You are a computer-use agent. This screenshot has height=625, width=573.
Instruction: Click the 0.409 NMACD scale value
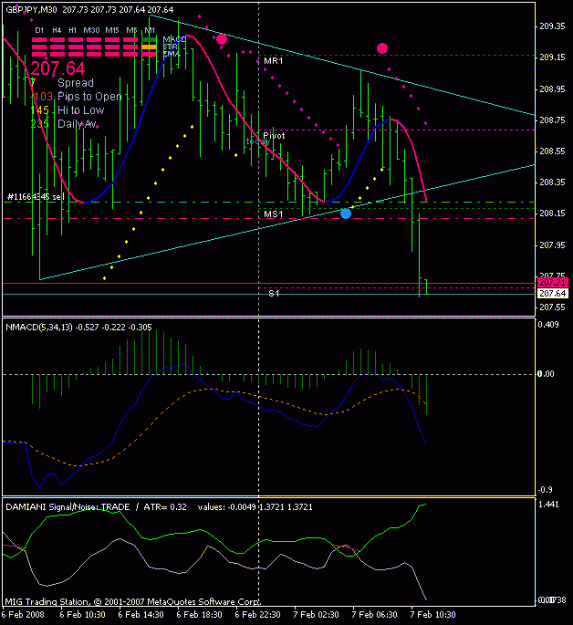coord(549,325)
